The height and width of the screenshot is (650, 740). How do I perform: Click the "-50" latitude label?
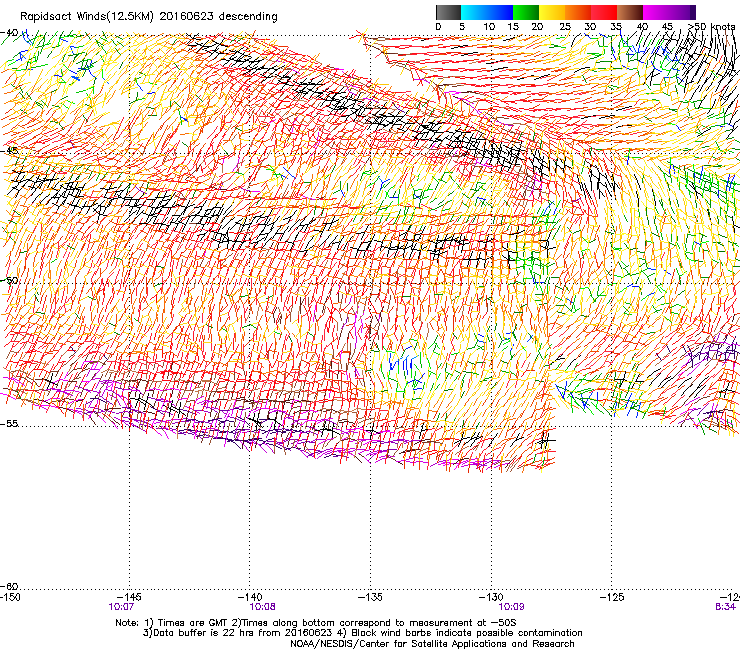pos(9,280)
